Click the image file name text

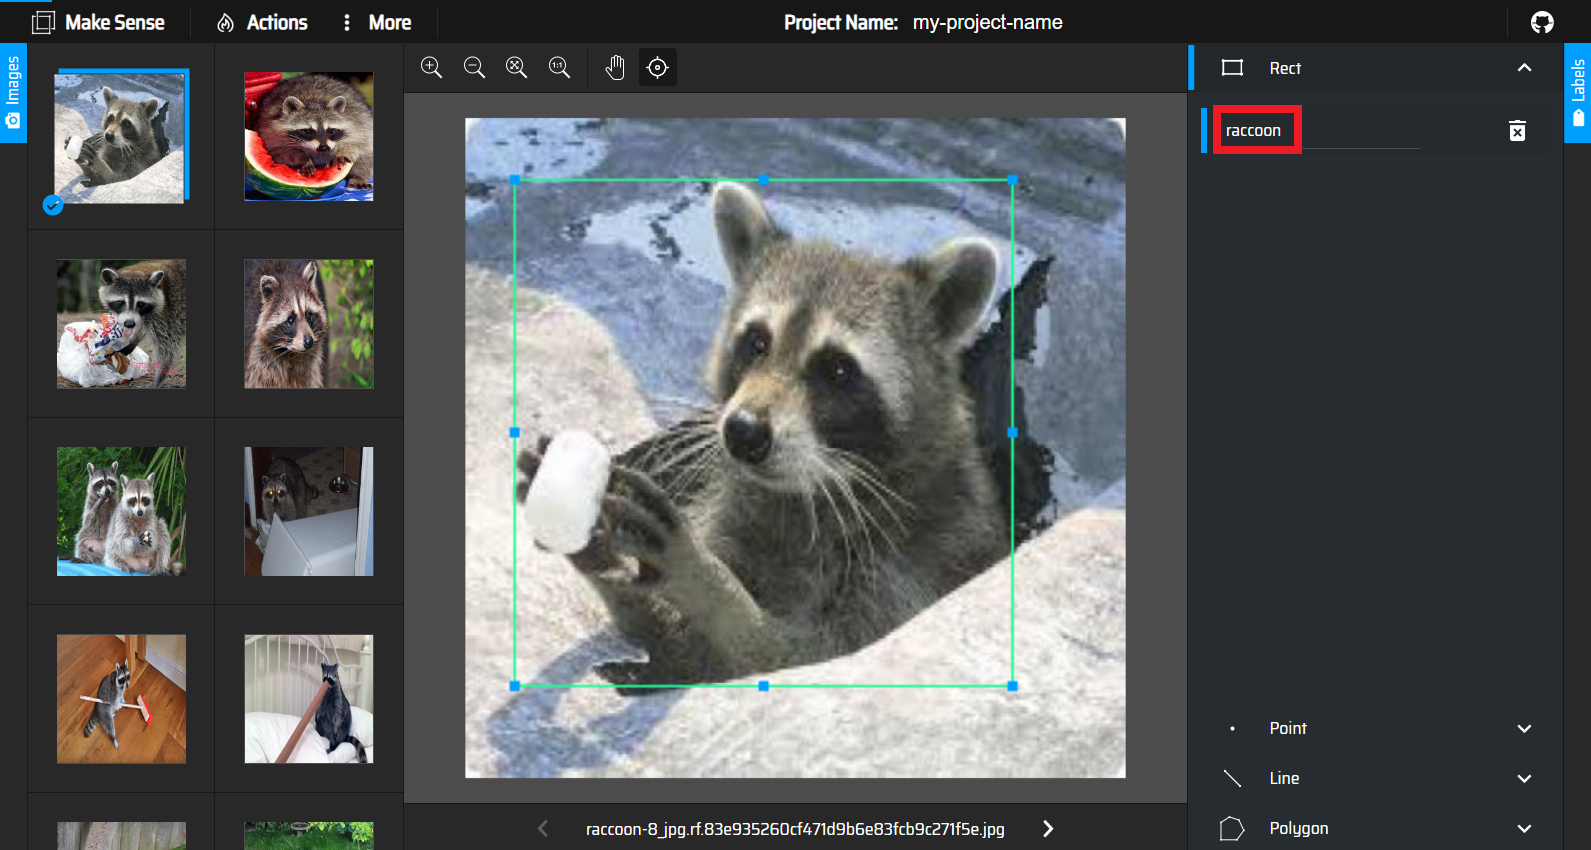[x=795, y=829]
